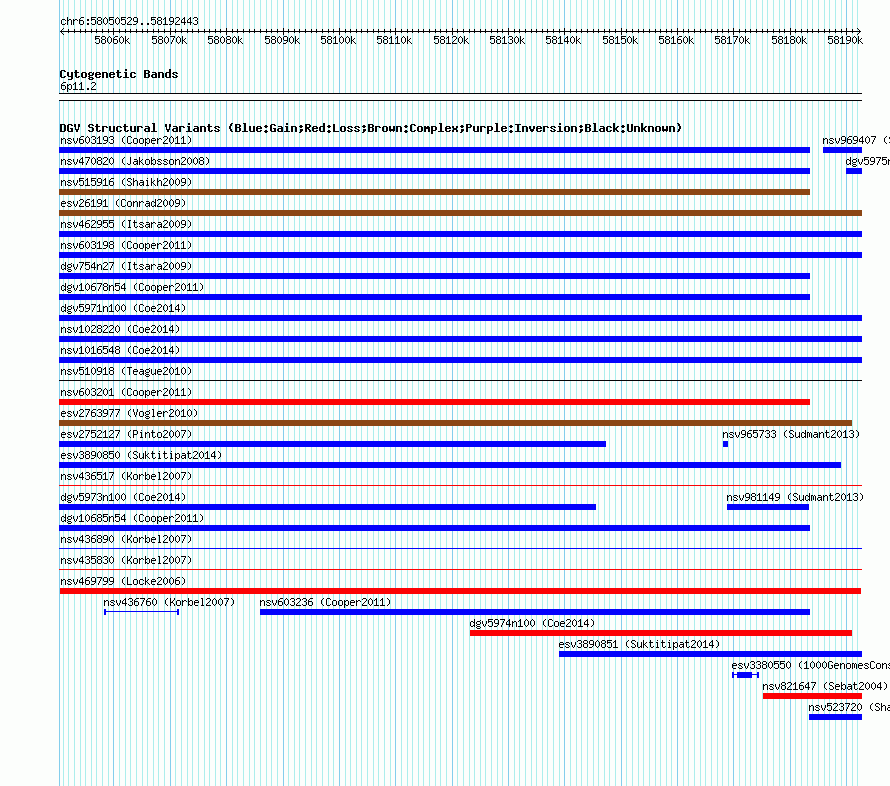Click the dgv754n27 (Itsara2009) label
This screenshot has width=890, height=786.
pyautogui.click(x=126, y=266)
